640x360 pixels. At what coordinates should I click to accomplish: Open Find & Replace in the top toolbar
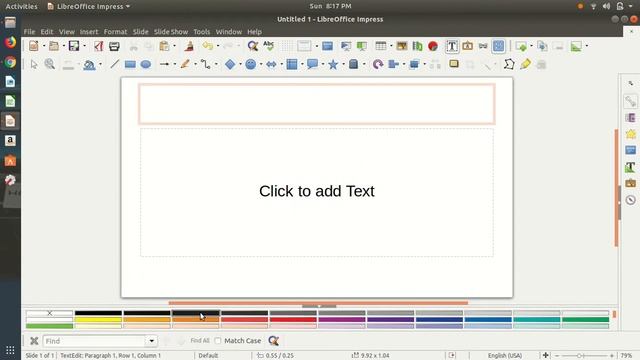point(253,46)
